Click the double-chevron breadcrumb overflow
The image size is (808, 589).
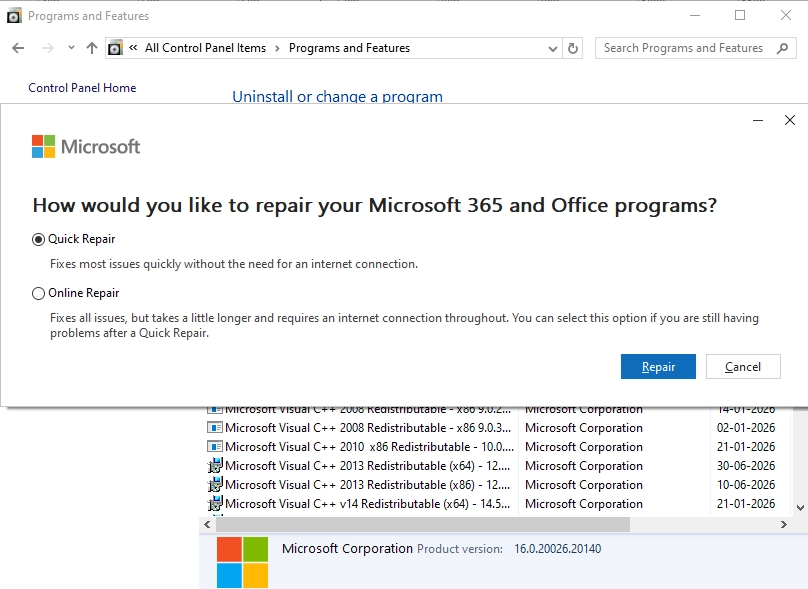133,48
